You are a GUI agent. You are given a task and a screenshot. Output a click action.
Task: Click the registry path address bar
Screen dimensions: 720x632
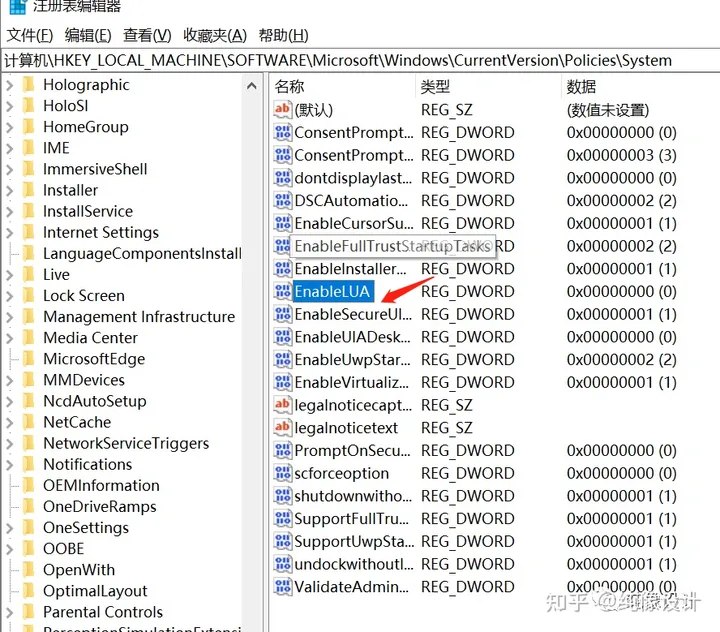360,61
